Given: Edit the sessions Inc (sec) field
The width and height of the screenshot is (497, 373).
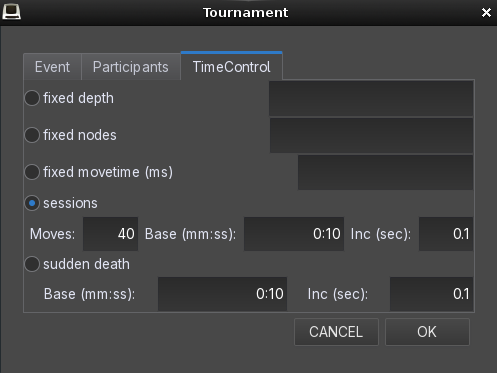Looking at the screenshot, I should coord(446,234).
